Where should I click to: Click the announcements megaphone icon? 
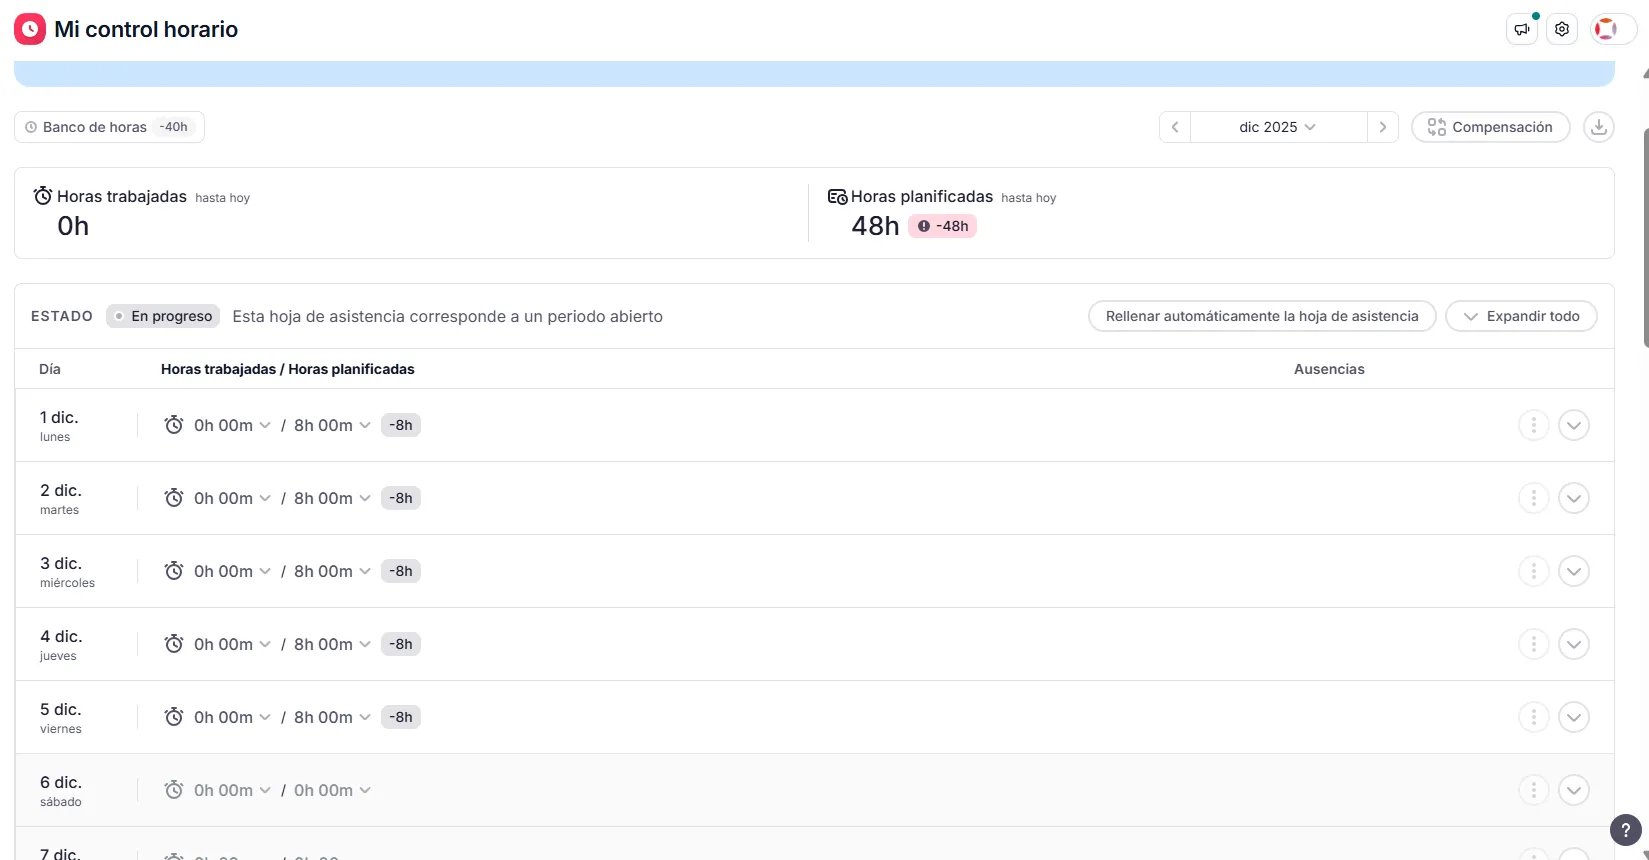(1521, 30)
